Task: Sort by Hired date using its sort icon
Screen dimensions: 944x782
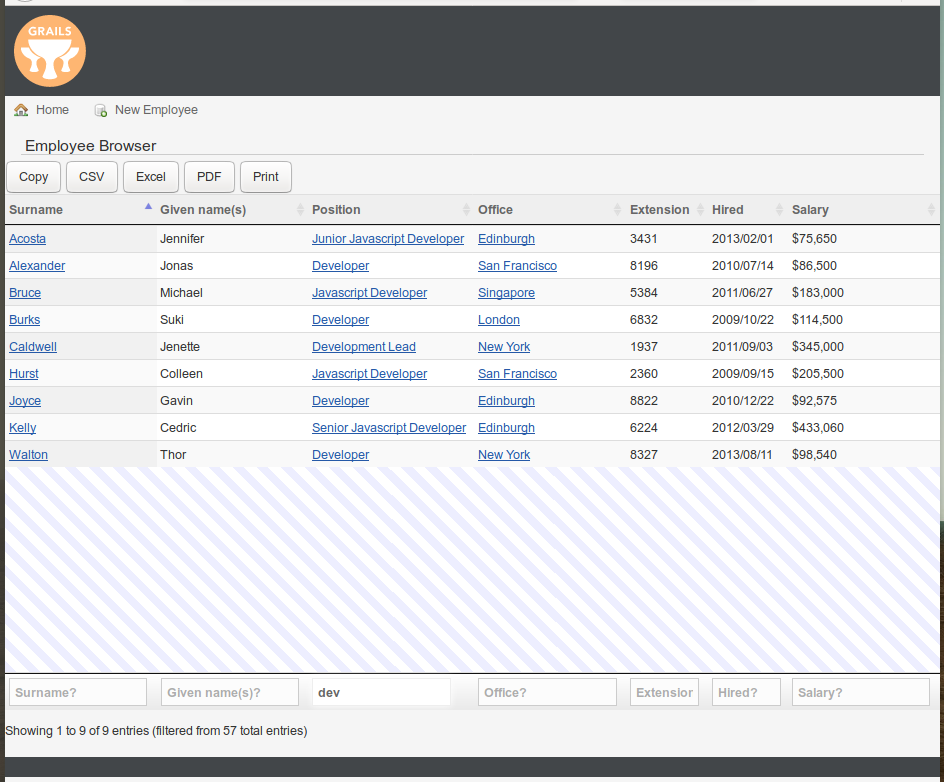Action: click(x=778, y=210)
